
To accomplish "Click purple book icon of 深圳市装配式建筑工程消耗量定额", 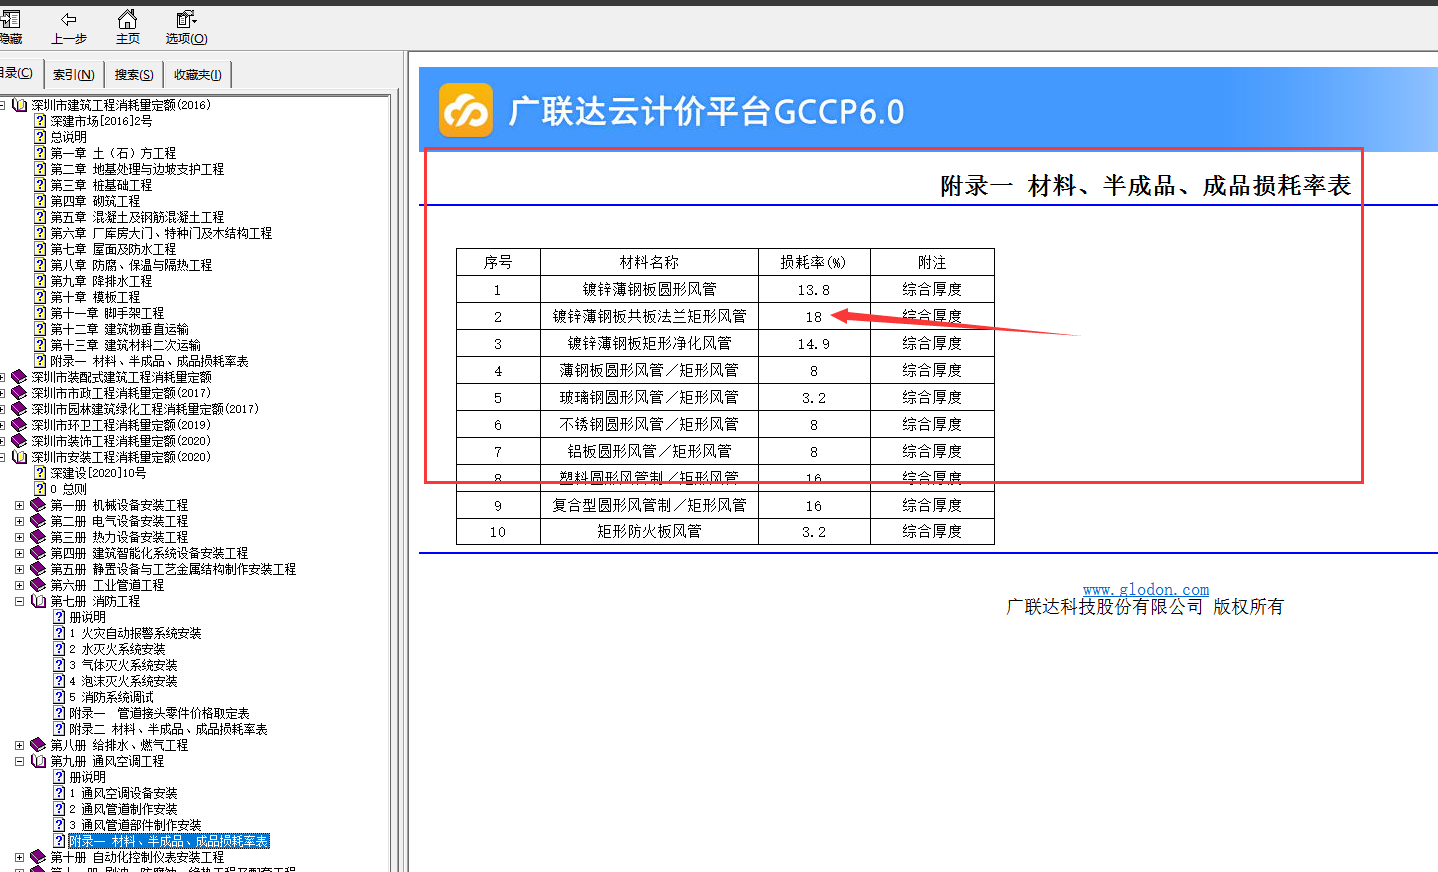I will tap(19, 377).
